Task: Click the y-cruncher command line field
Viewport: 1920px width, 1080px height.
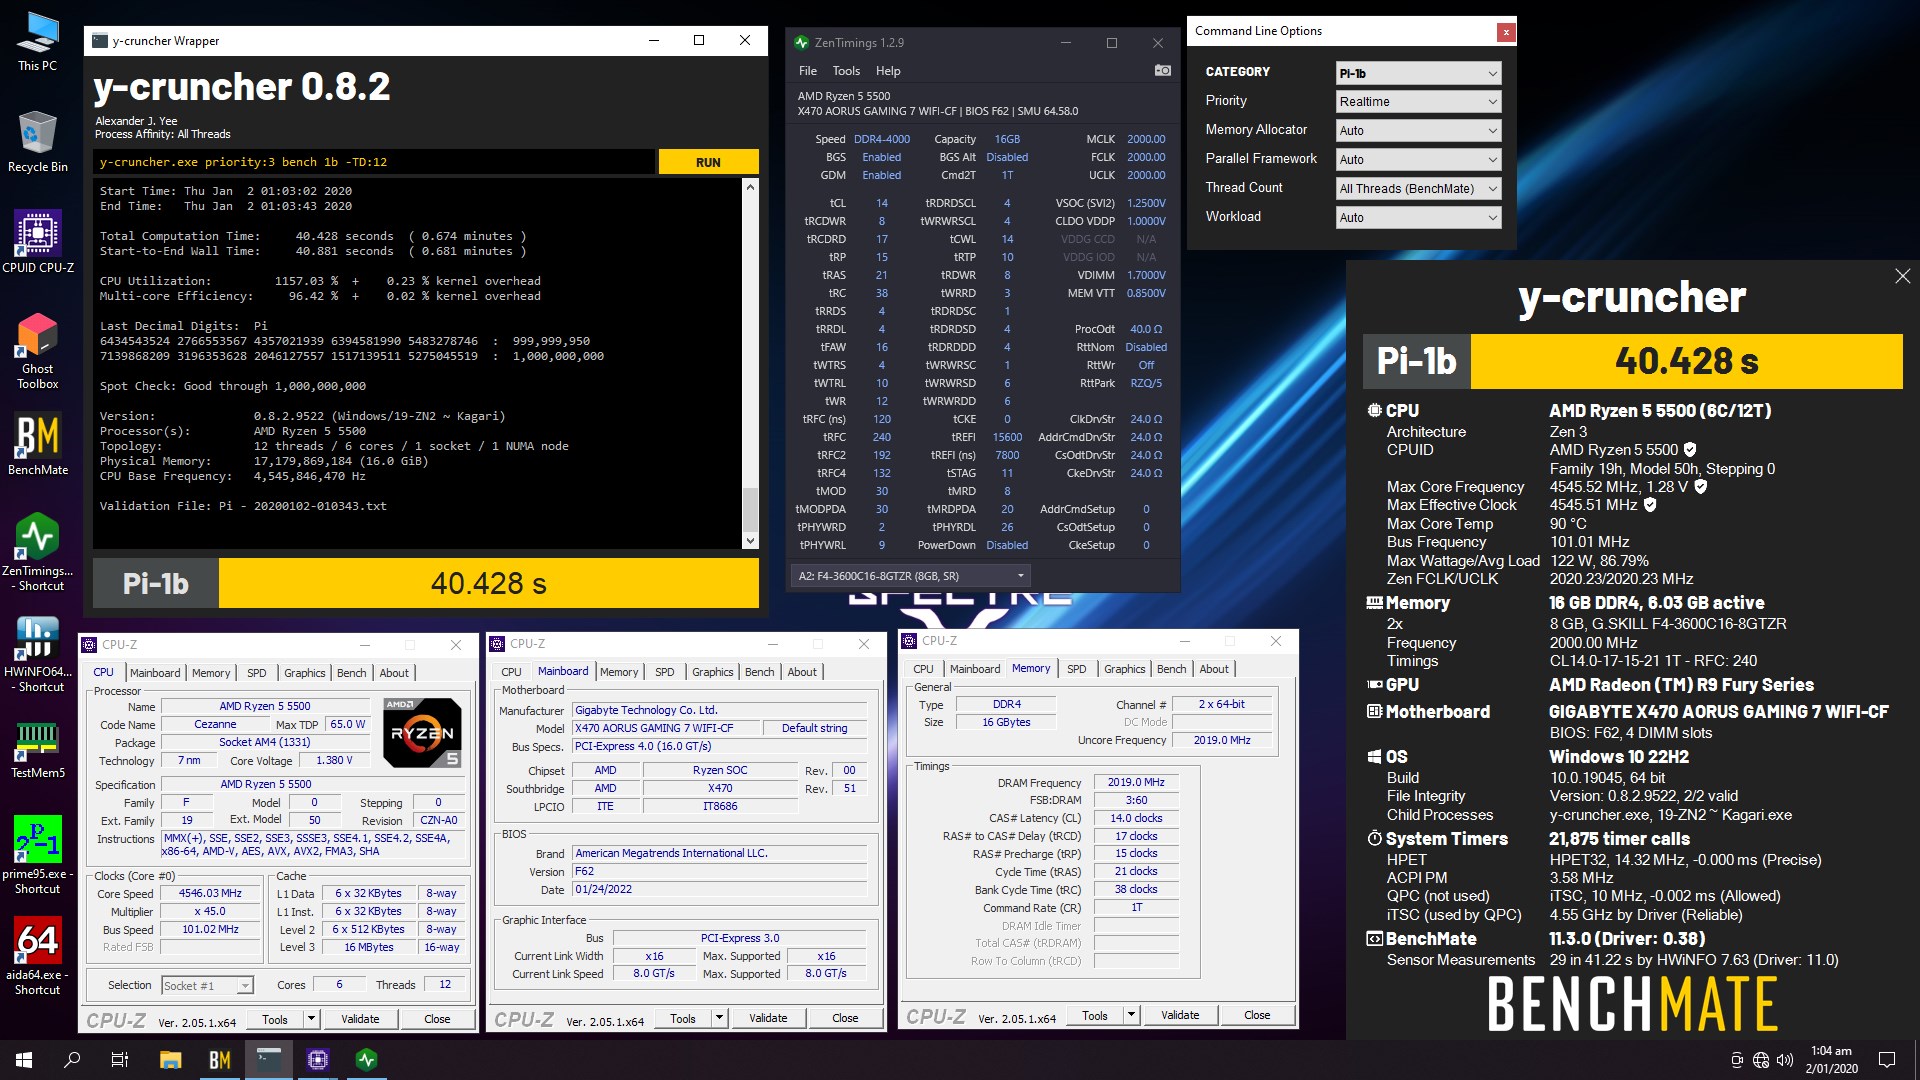Action: pyautogui.click(x=375, y=162)
